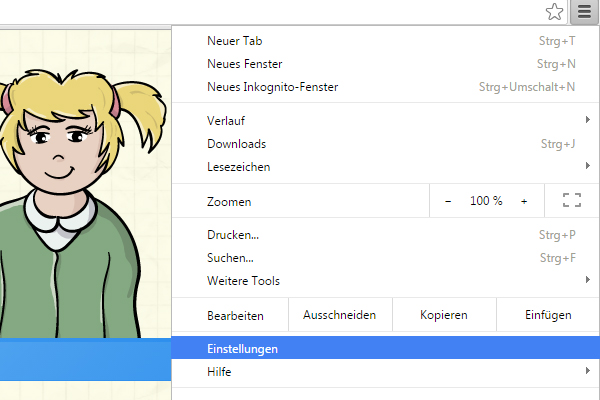Screen dimensions: 600x400
Task: Click the Einfügen button
Action: point(548,315)
